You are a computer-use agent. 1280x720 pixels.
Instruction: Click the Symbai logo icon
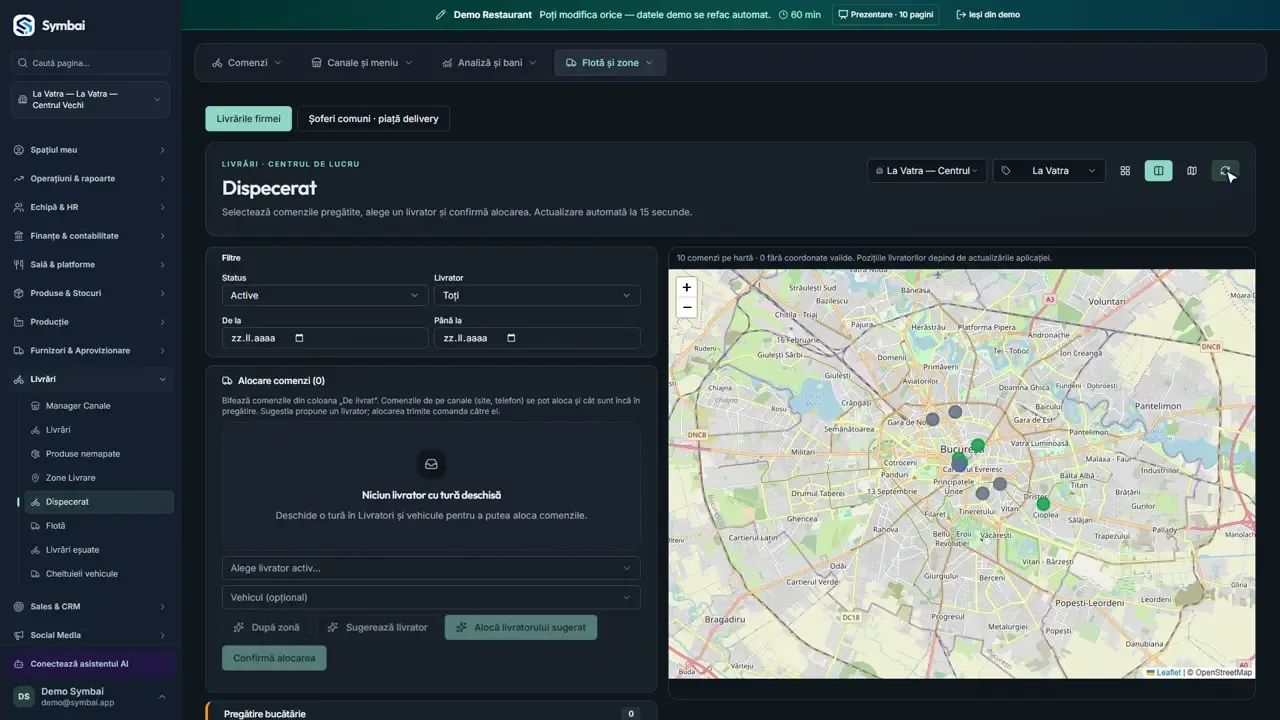coord(24,26)
